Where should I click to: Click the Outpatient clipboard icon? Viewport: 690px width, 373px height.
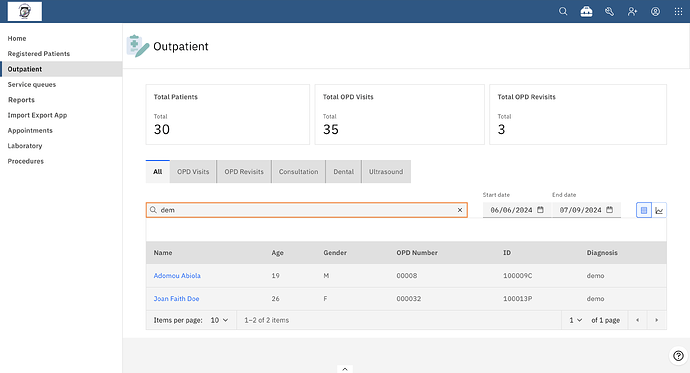click(138, 46)
